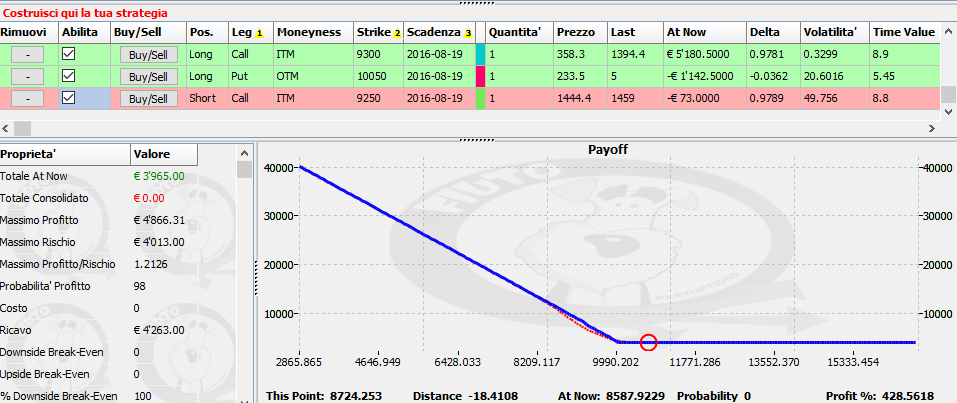Click Buy/Sell button for Short Call row
The image size is (957, 403).
(148, 98)
